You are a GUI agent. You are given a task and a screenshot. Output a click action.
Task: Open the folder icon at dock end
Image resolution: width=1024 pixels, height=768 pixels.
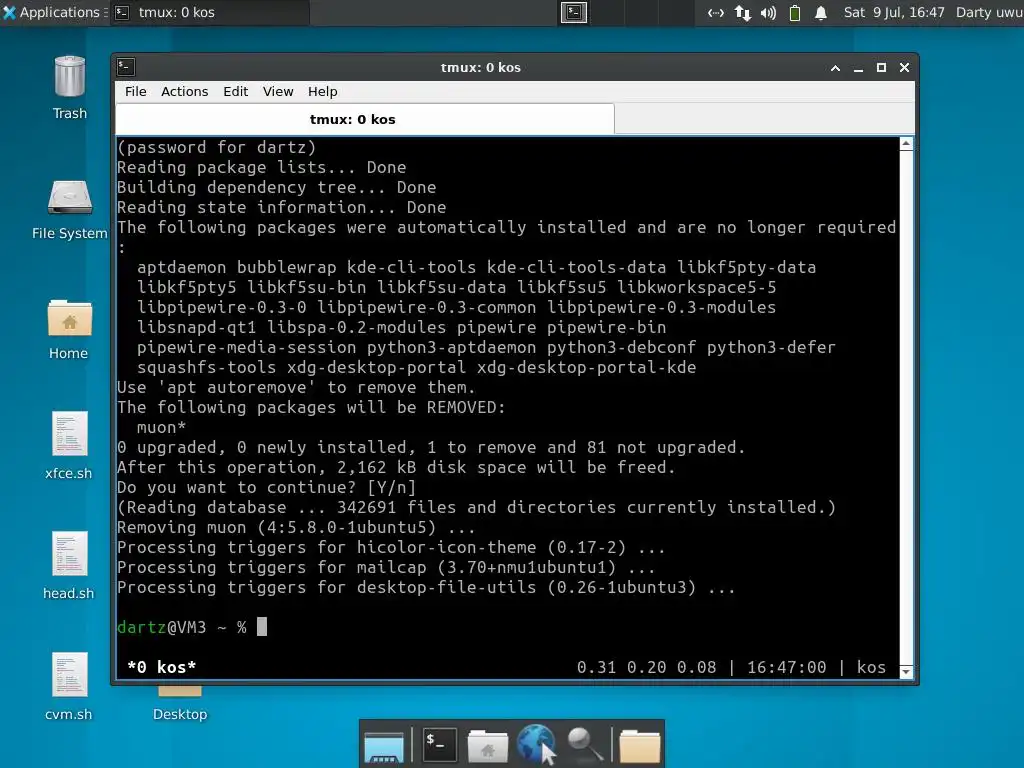click(x=639, y=746)
